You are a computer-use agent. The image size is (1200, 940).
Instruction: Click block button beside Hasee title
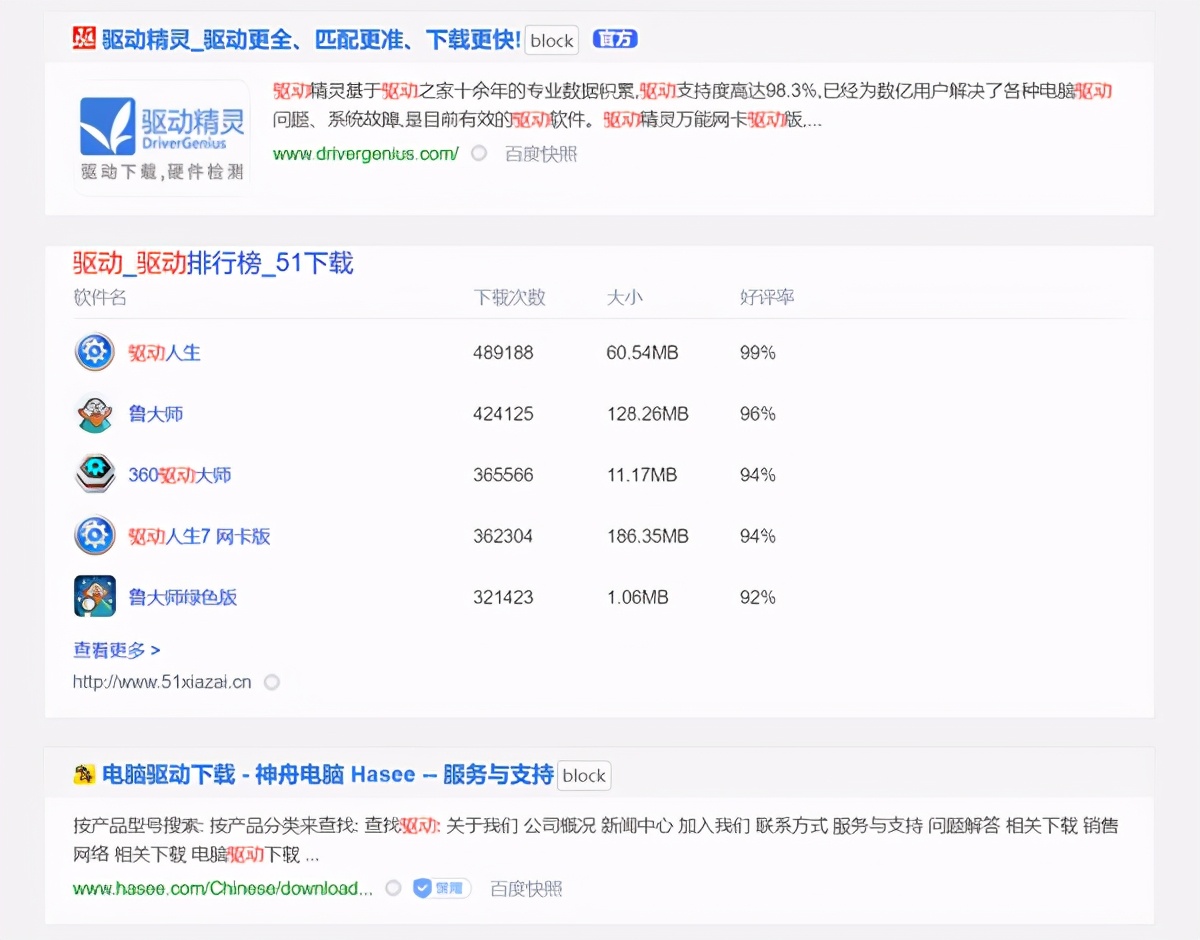(x=584, y=775)
